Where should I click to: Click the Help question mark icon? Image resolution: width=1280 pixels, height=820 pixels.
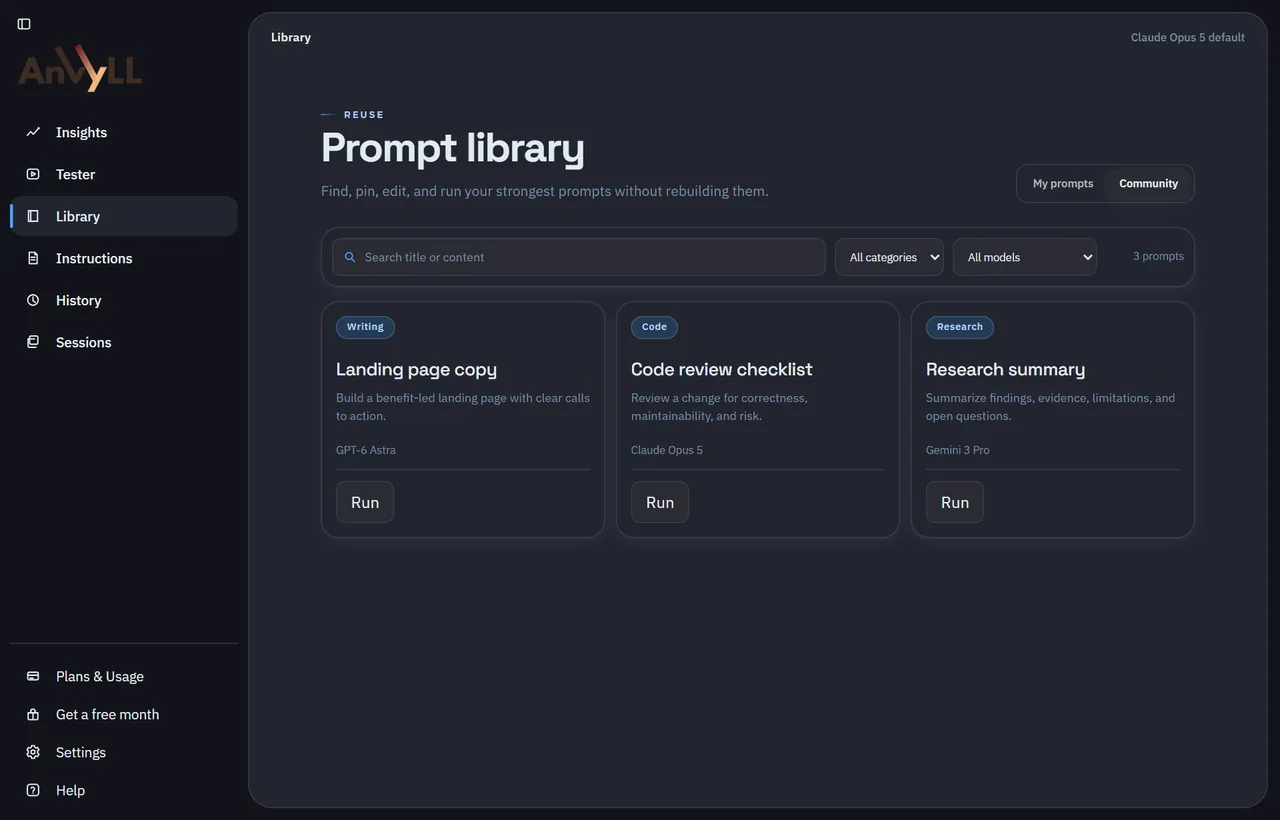point(33,790)
